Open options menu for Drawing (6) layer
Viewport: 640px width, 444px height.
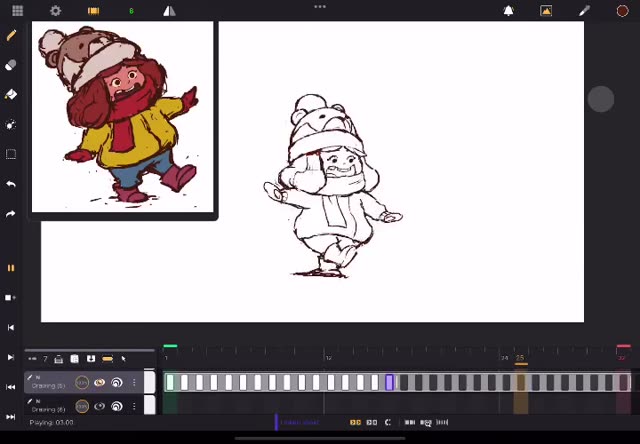[x=134, y=406]
